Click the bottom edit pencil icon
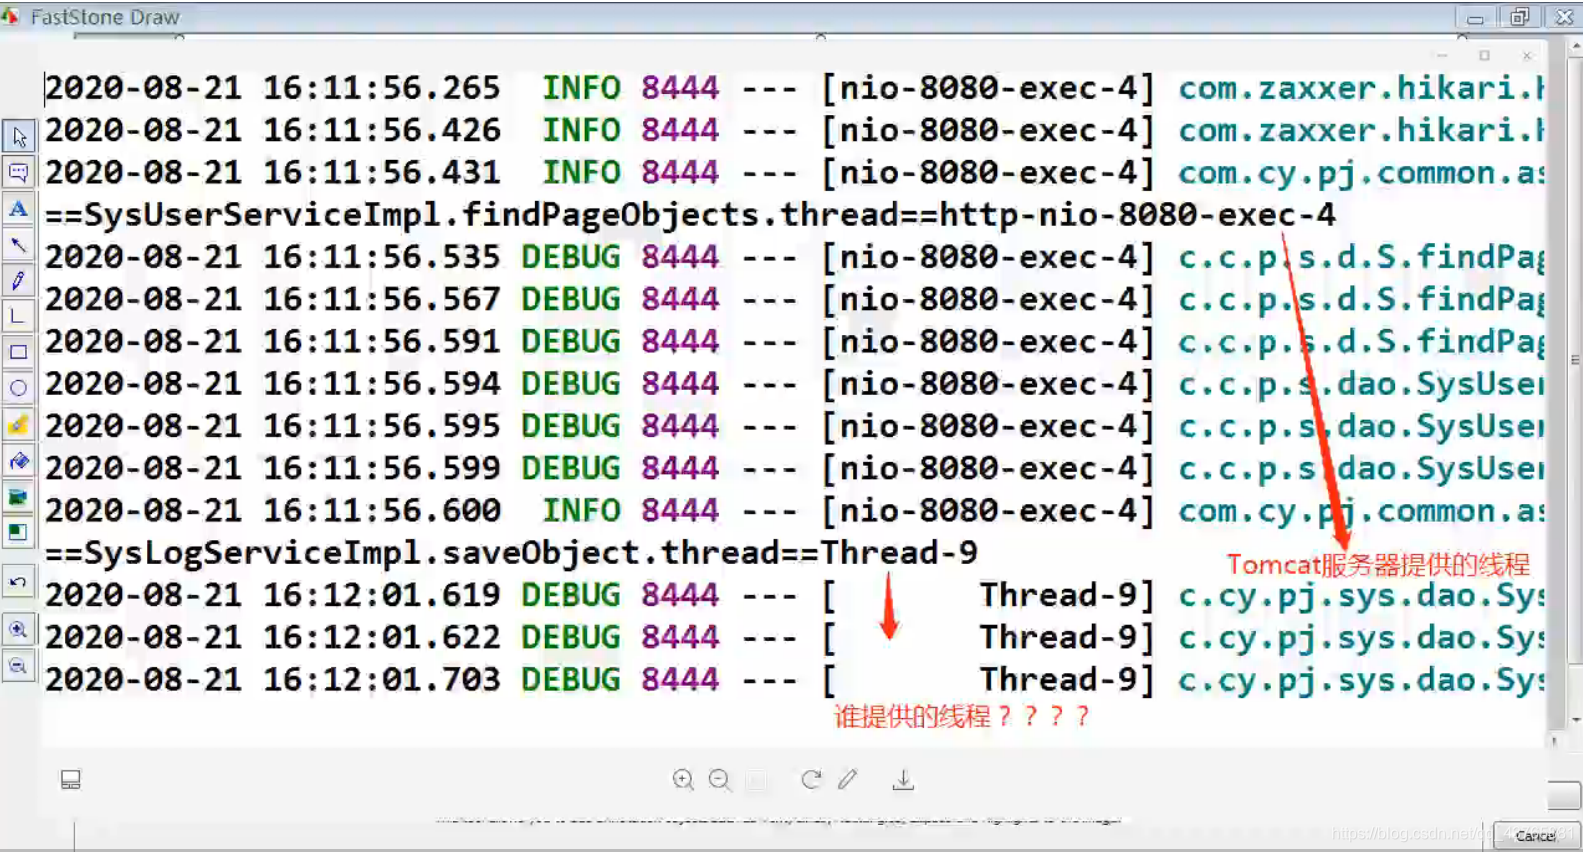Image resolution: width=1583 pixels, height=852 pixels. [848, 779]
